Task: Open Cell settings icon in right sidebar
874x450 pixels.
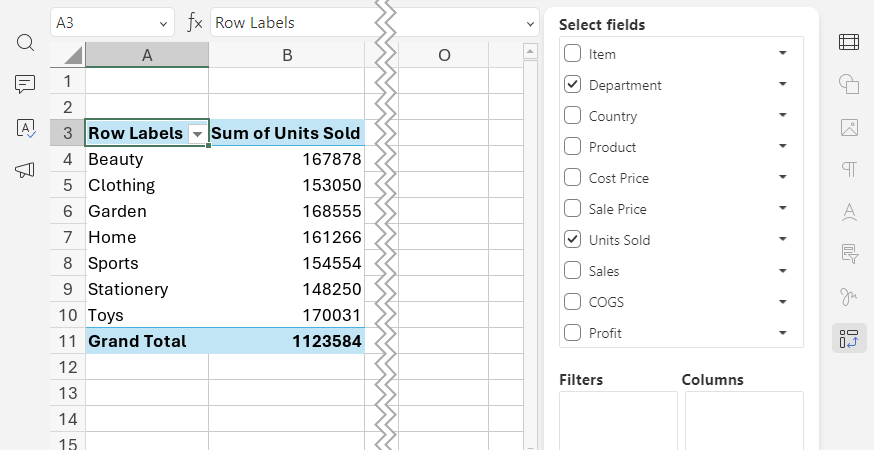Action: [x=849, y=42]
